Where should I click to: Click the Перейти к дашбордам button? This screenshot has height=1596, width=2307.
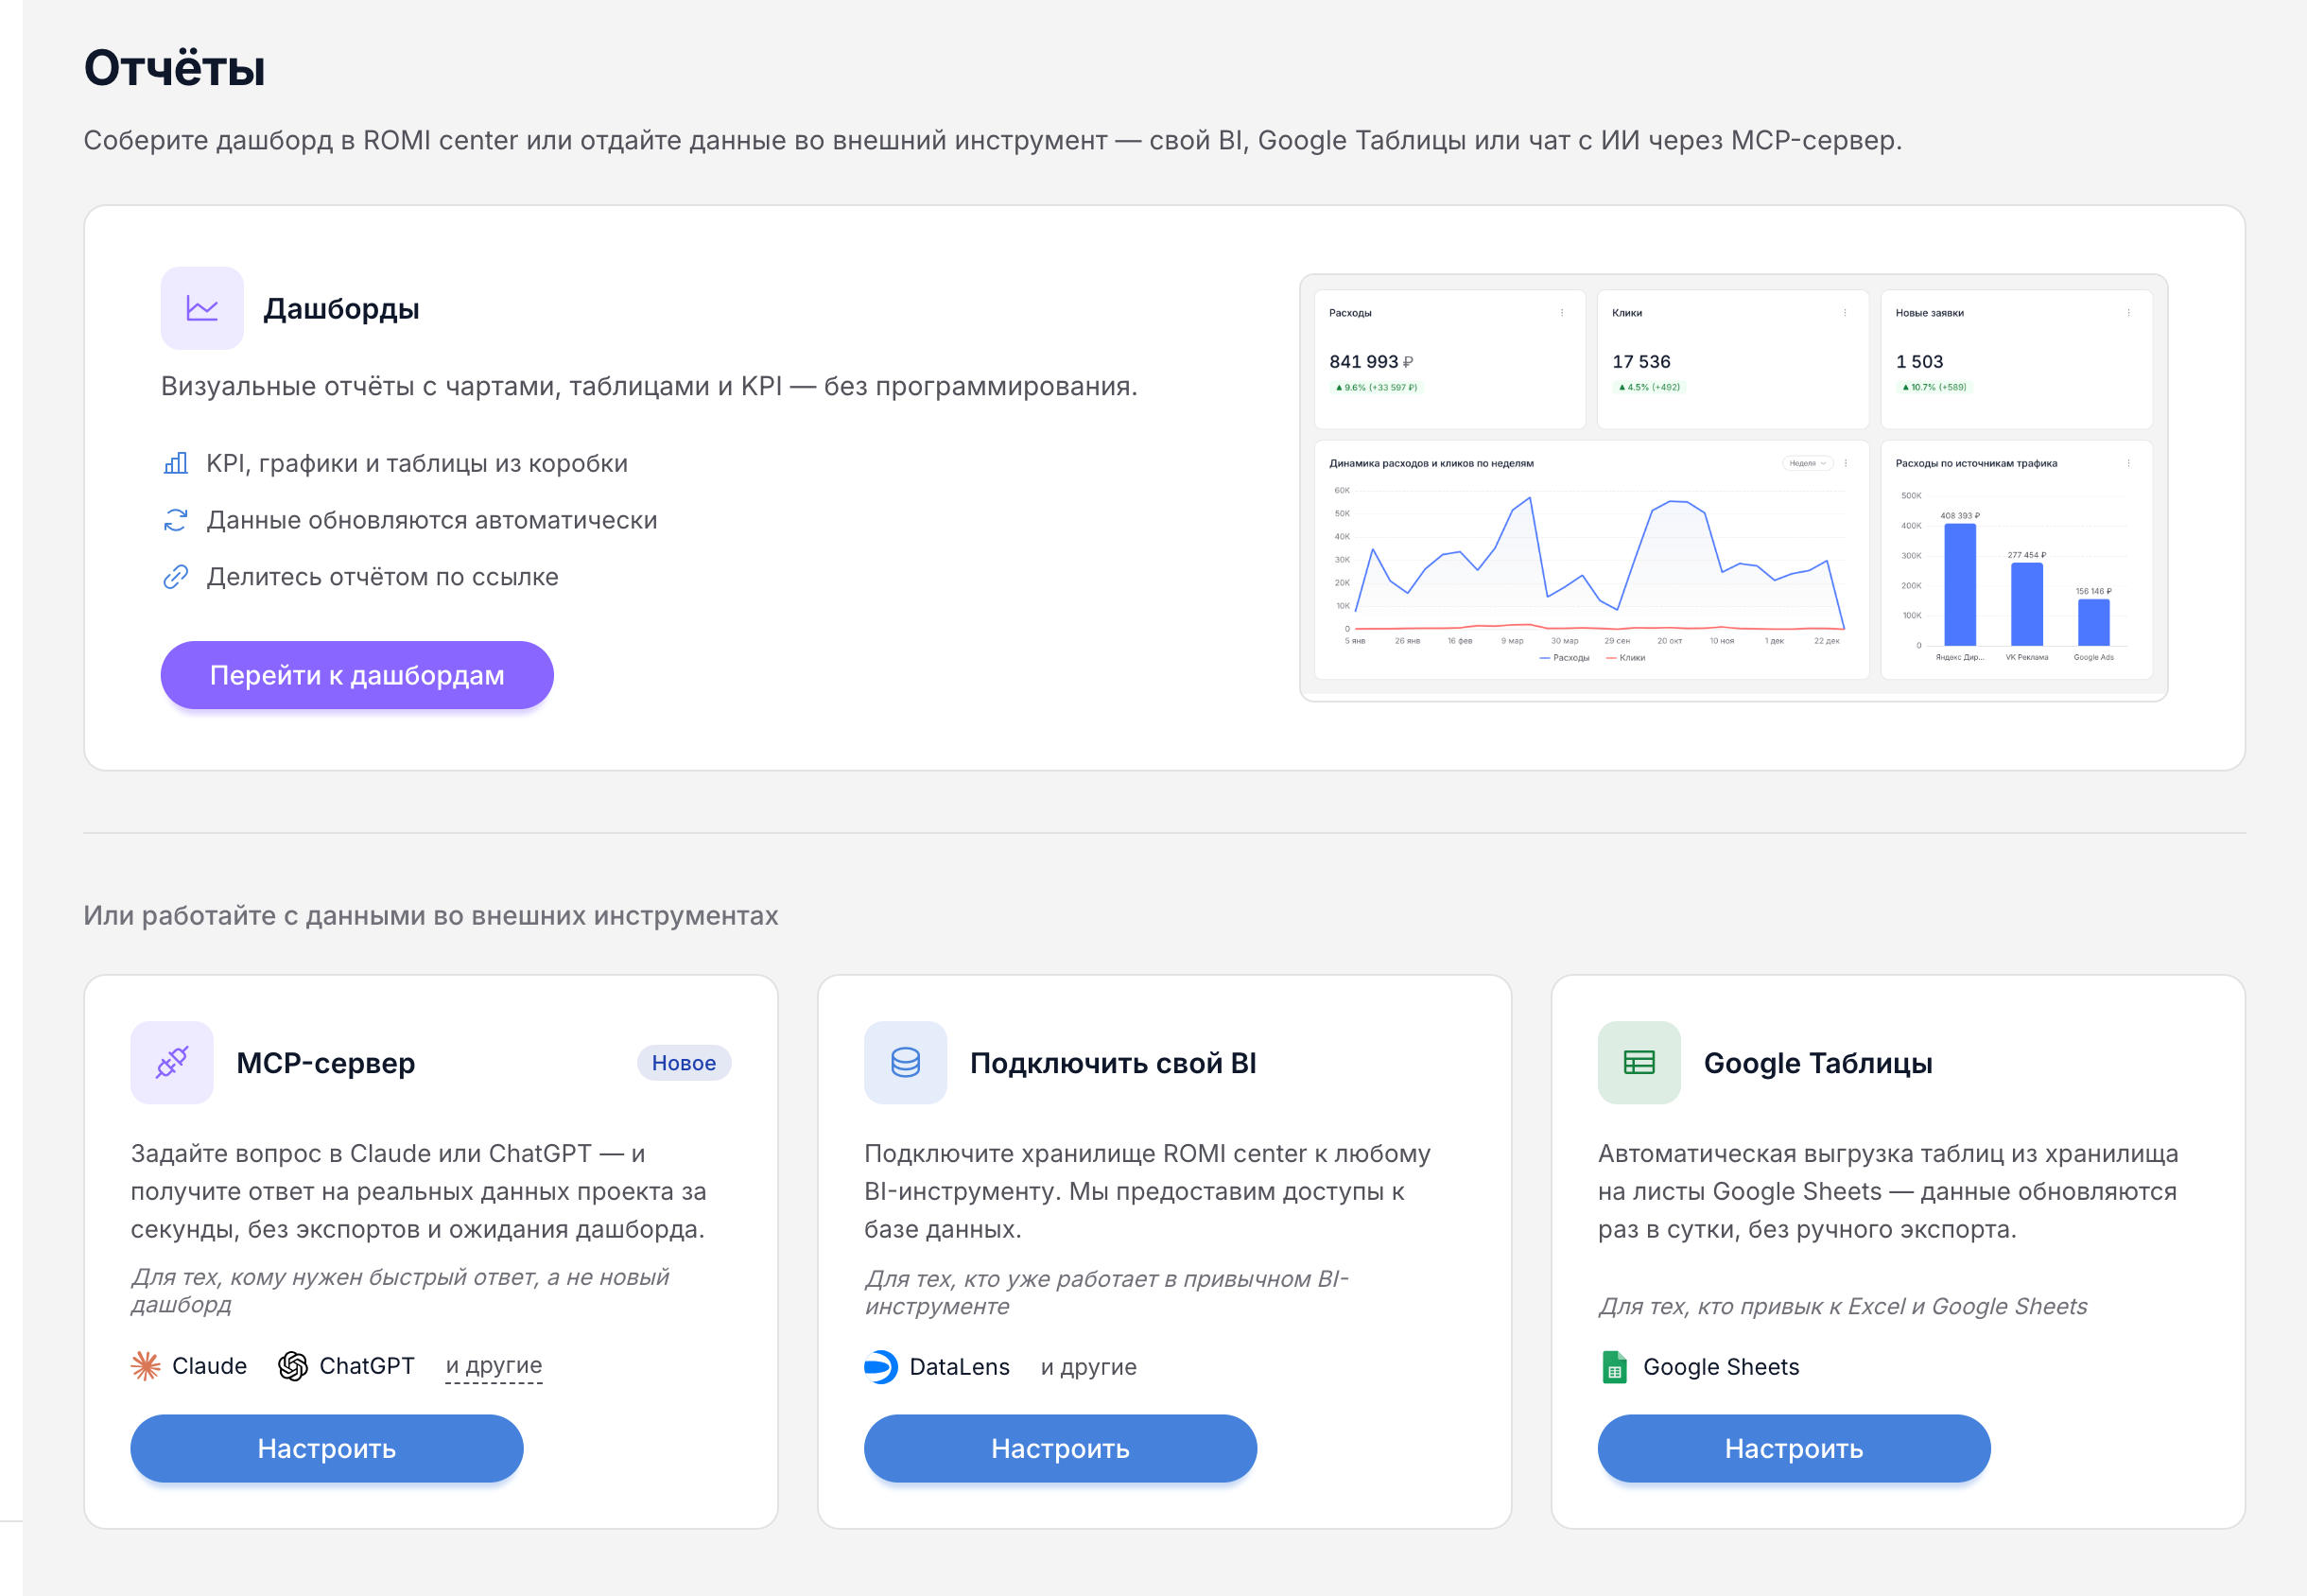pos(357,675)
